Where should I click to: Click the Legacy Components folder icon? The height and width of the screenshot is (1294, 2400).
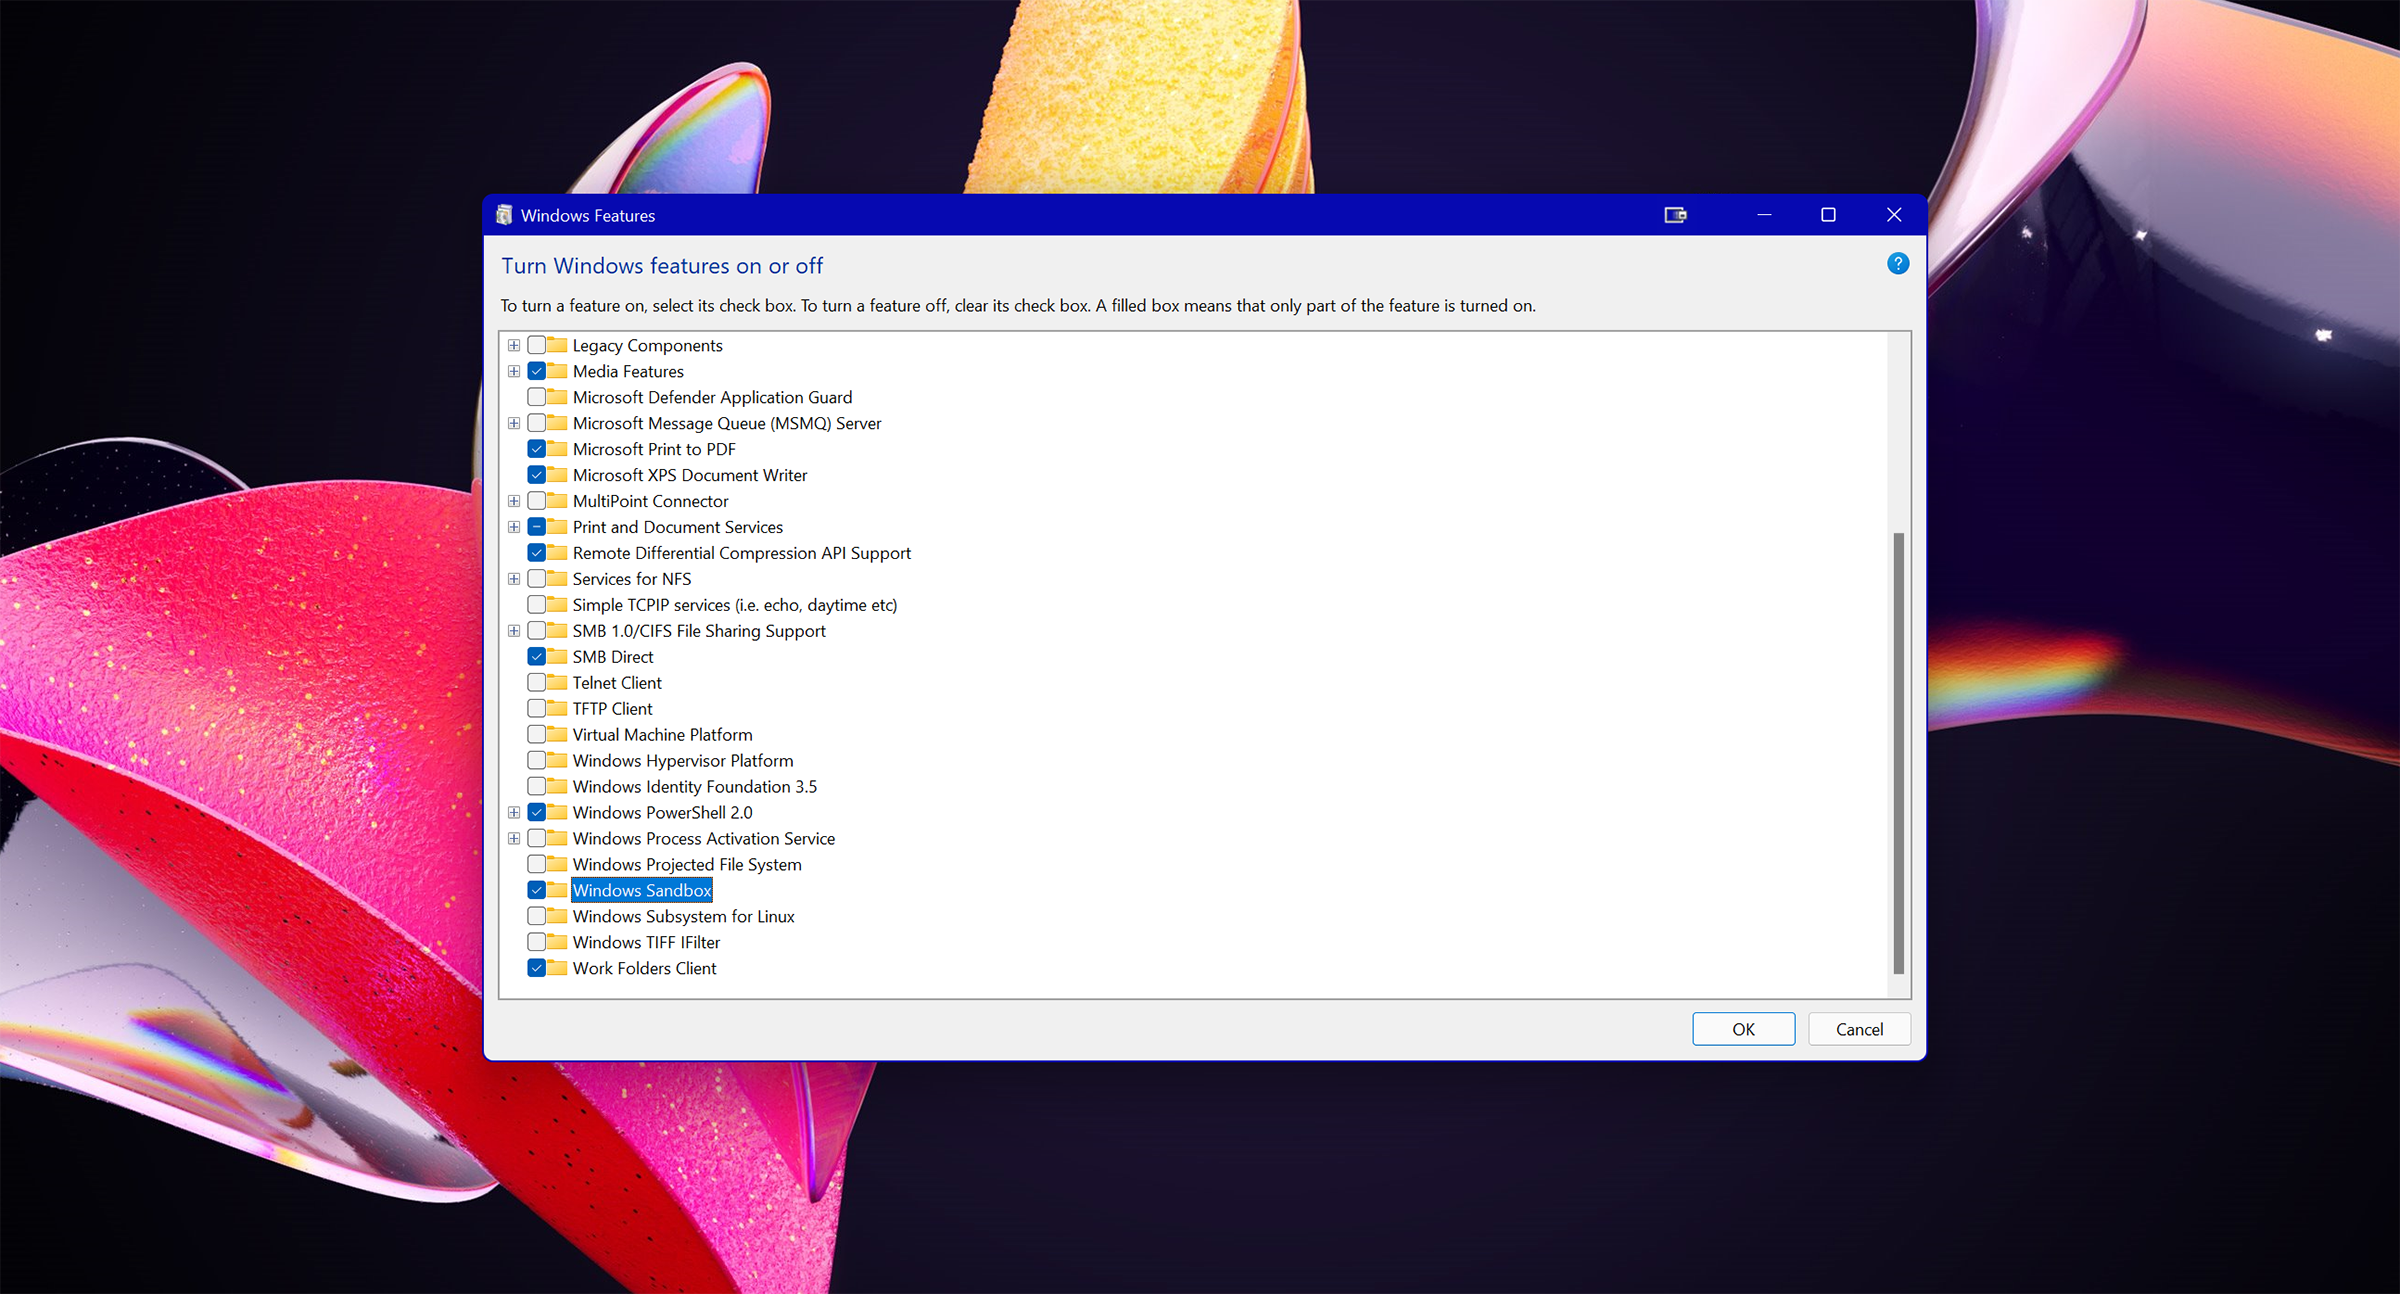pos(558,345)
